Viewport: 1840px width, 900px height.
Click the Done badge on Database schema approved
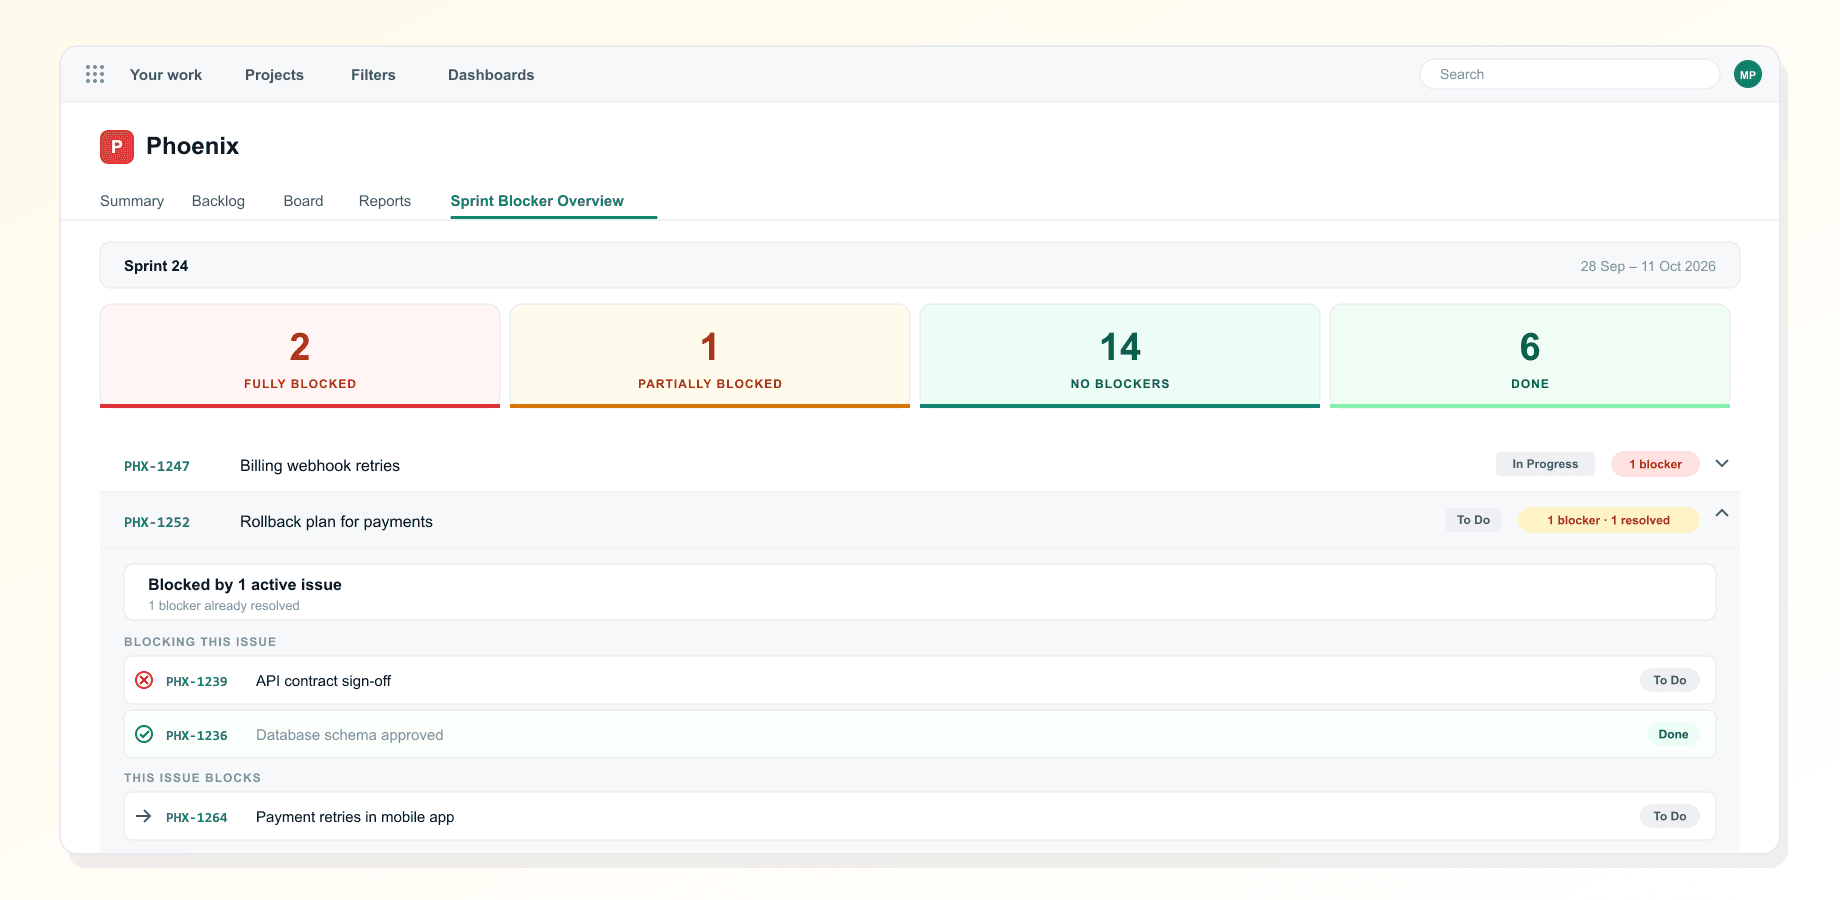(1673, 734)
